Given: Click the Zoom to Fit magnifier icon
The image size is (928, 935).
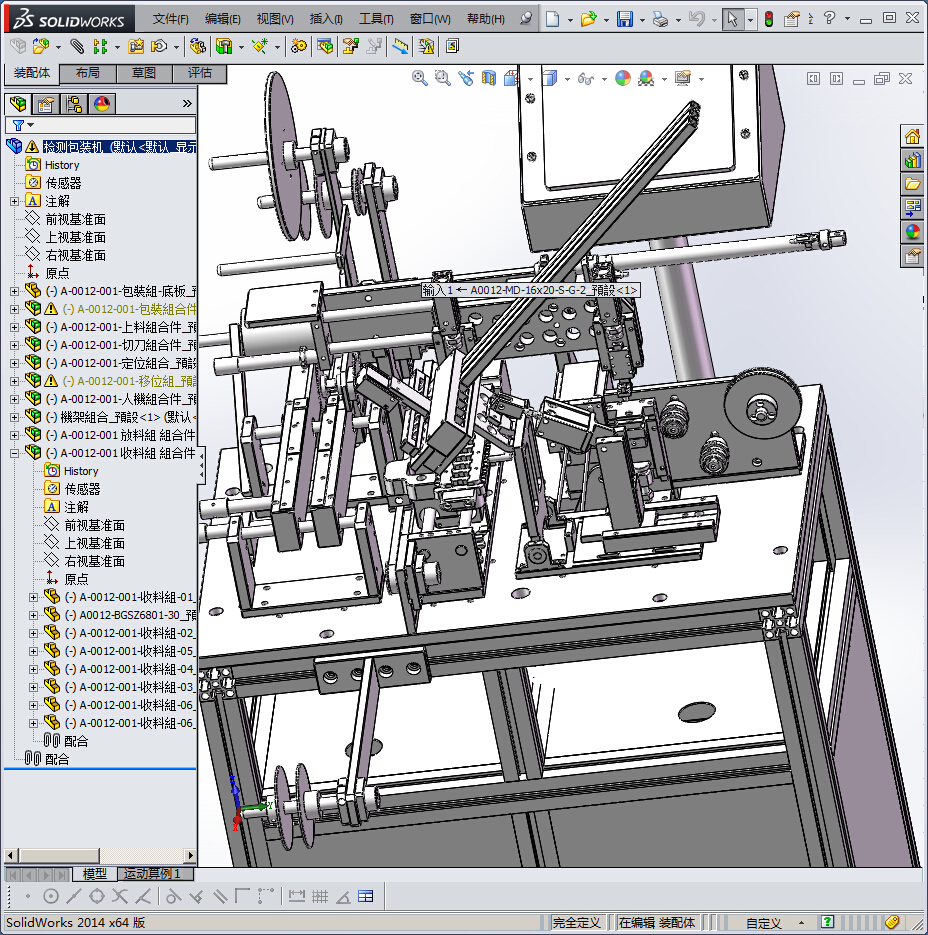Looking at the screenshot, I should click(x=420, y=78).
